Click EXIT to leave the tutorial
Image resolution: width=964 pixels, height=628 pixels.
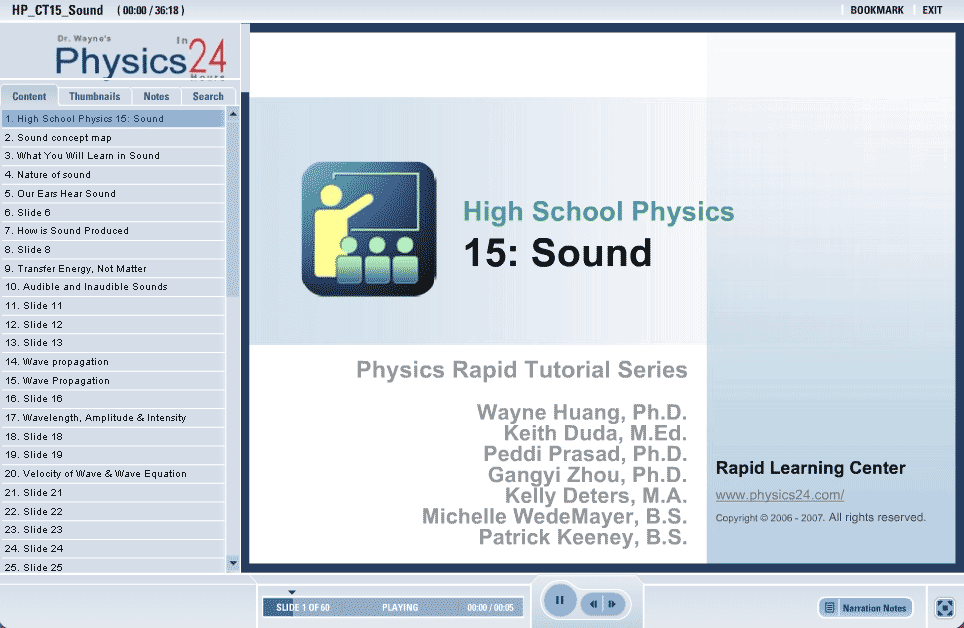pos(932,10)
